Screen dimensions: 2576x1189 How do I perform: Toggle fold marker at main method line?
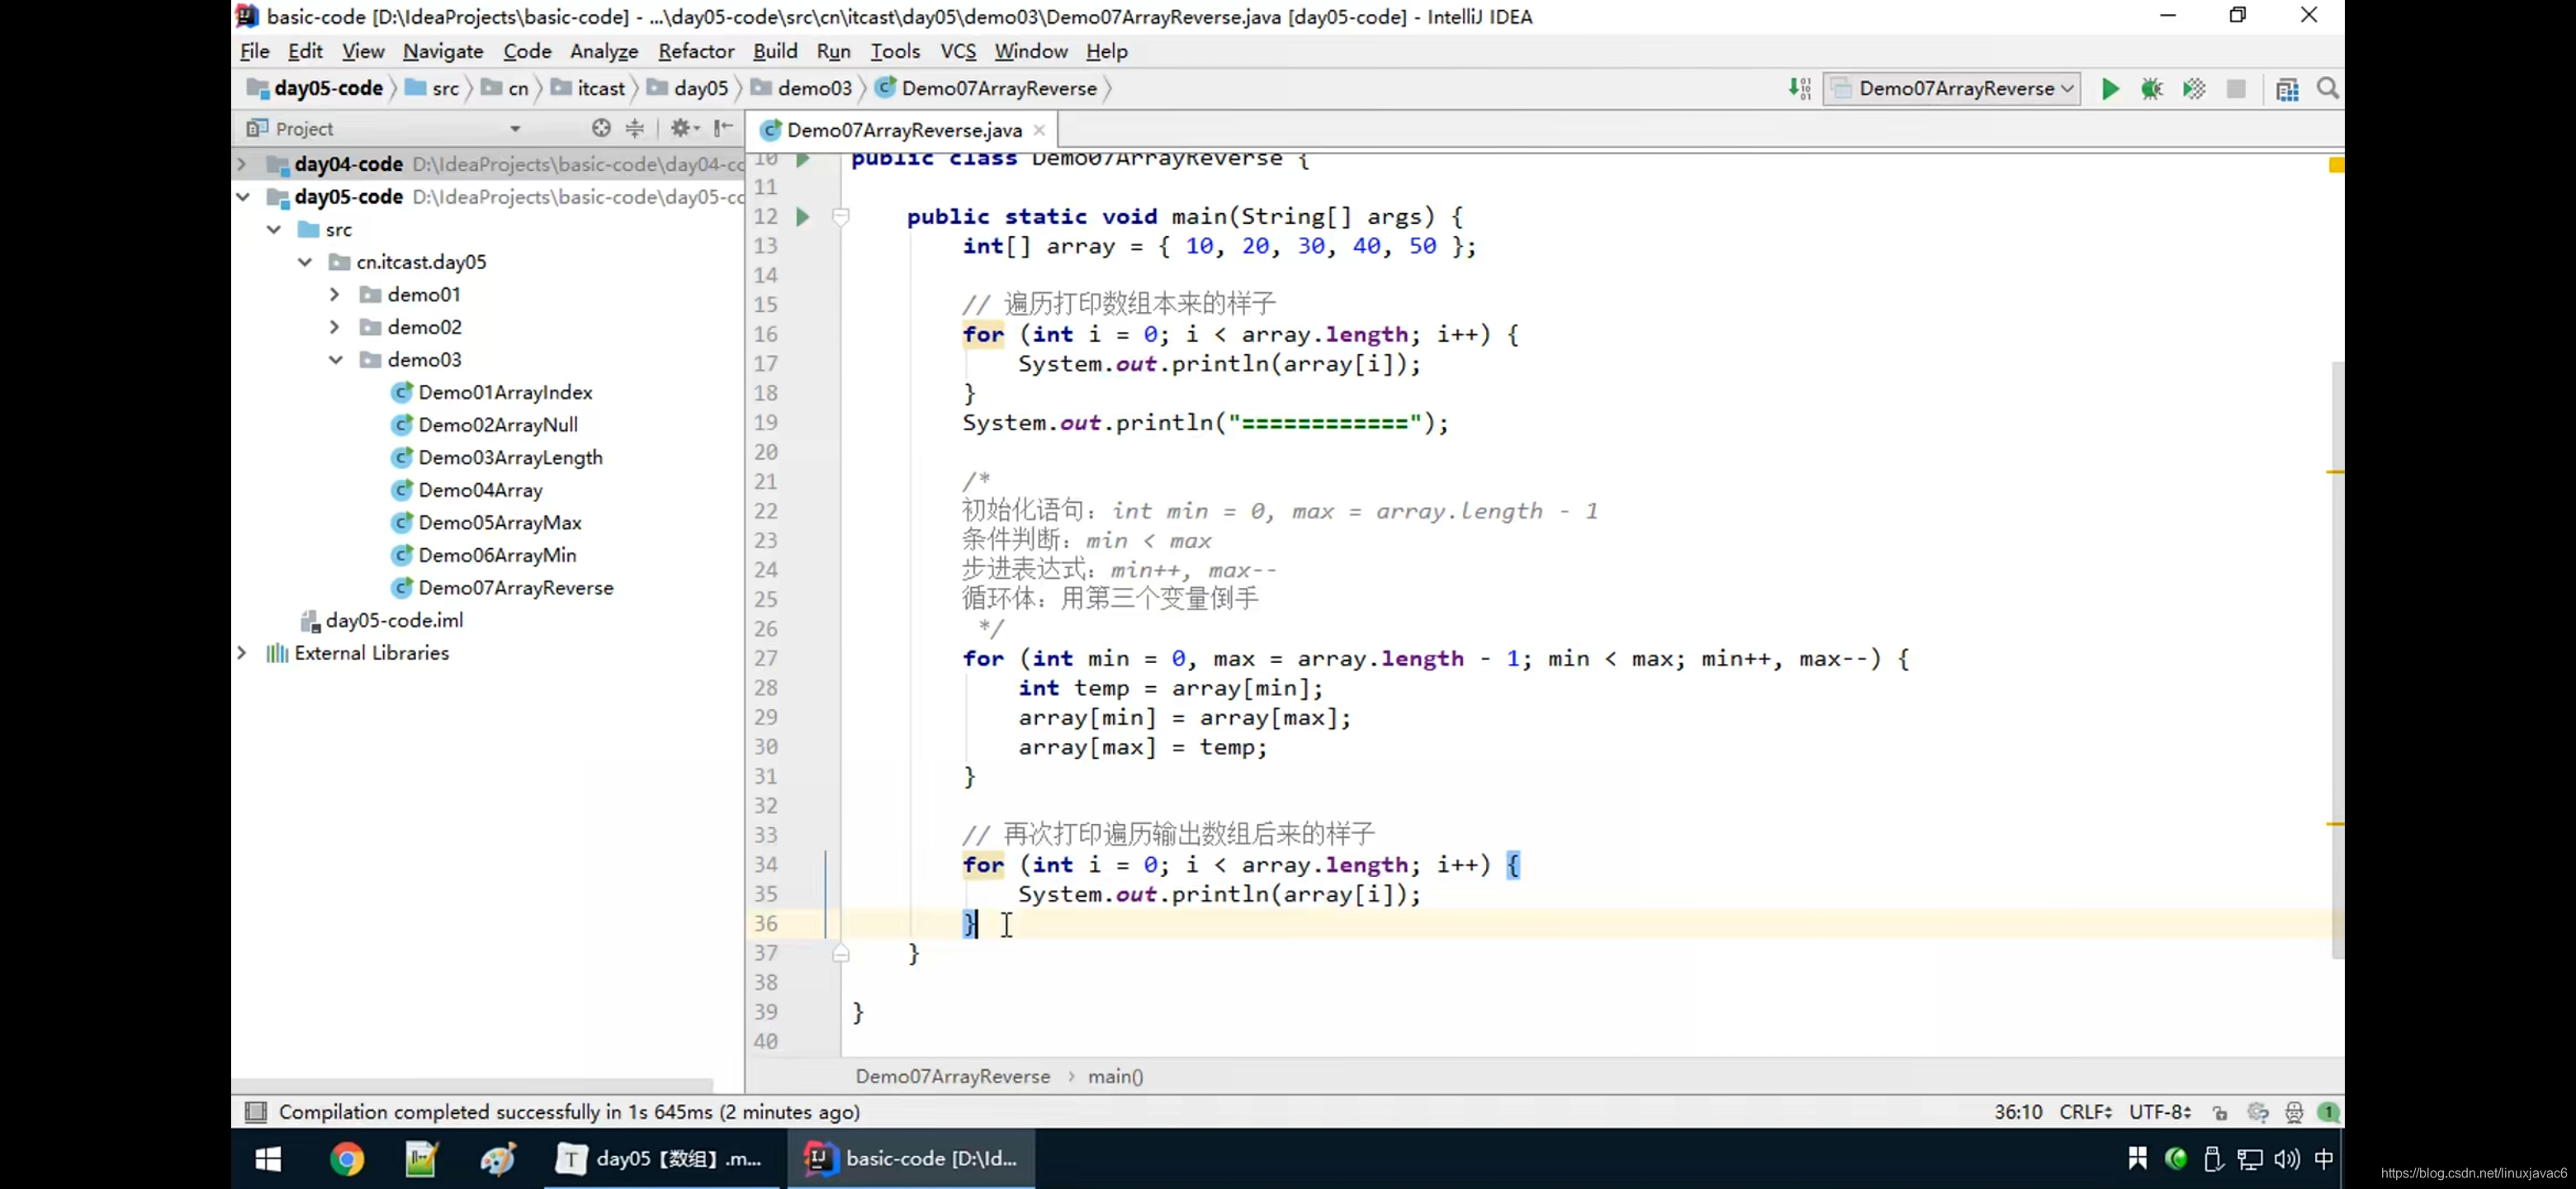pos(841,216)
